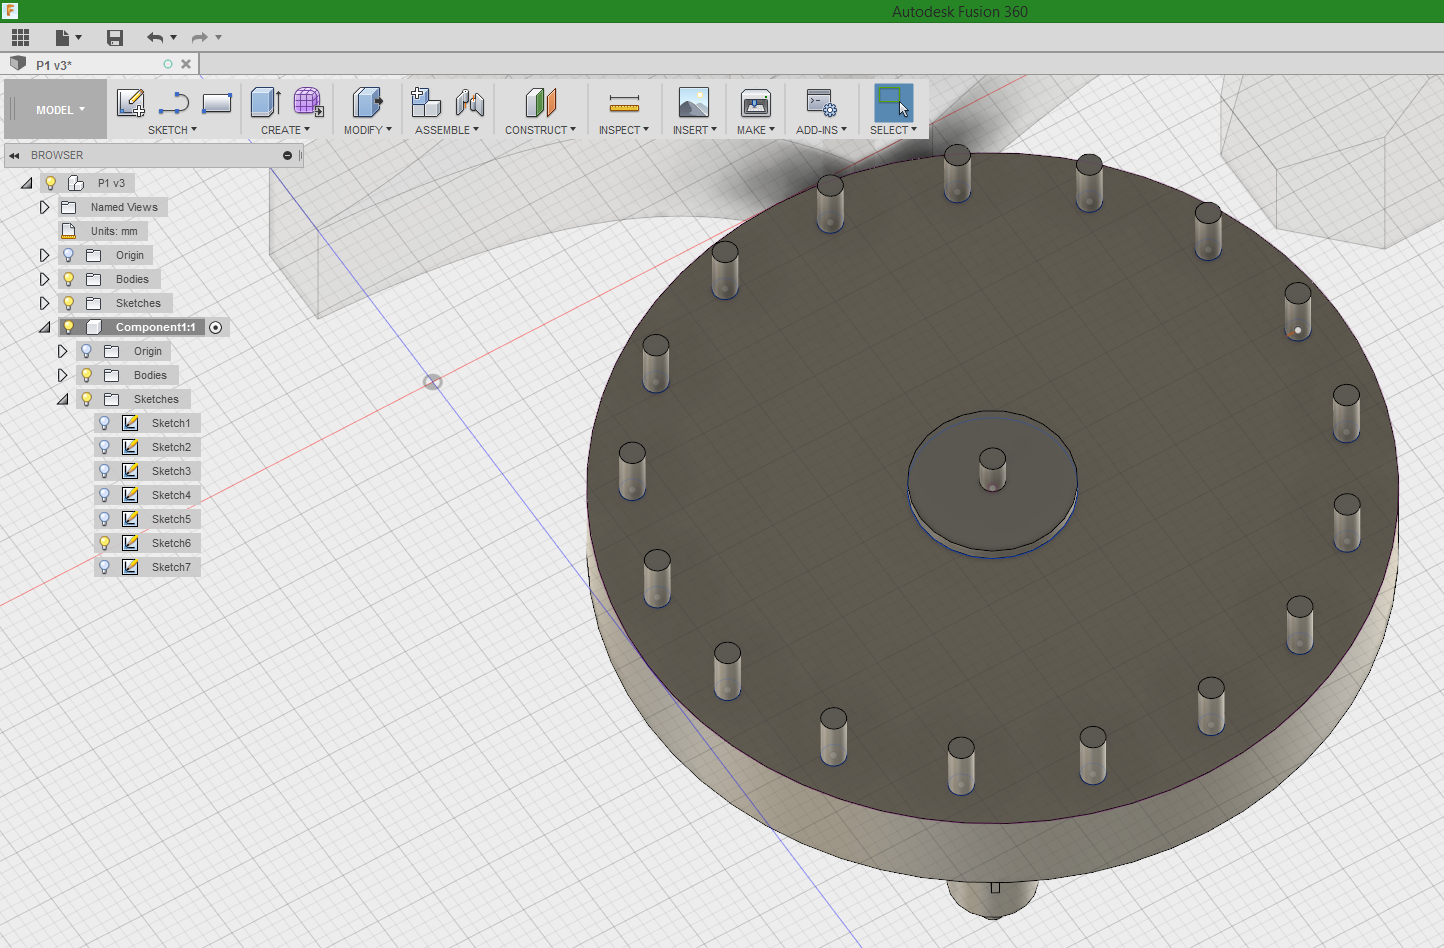The image size is (1444, 948).
Task: Toggle the Component1:1 activate radio button
Action: [x=216, y=328]
